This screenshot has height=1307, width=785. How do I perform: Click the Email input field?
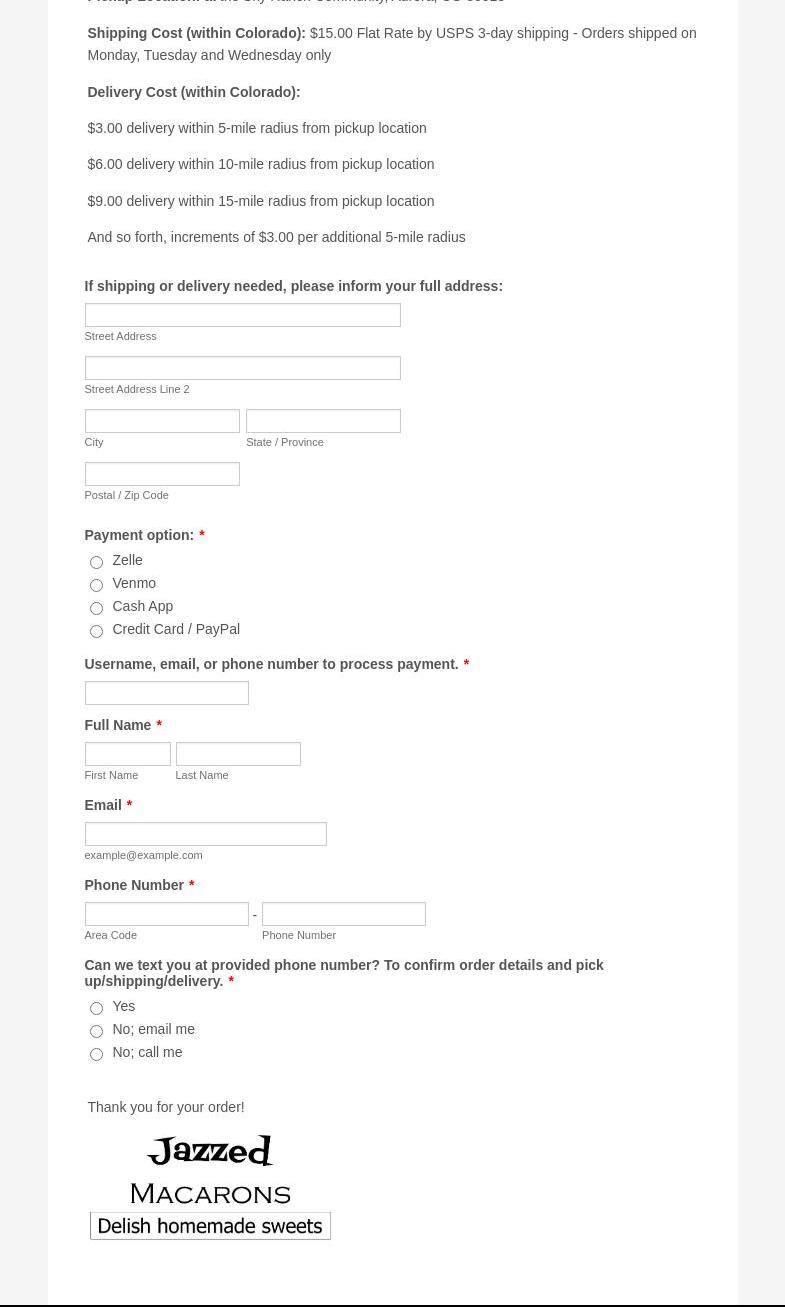coord(205,834)
